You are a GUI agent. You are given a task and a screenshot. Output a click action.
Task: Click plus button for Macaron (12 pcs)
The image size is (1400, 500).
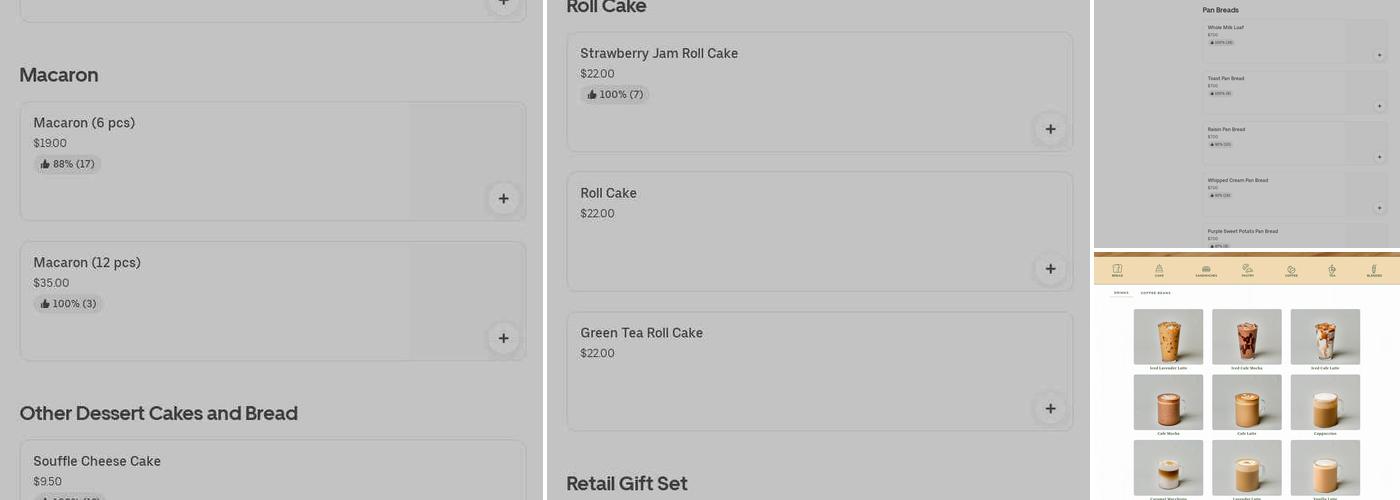coord(503,338)
